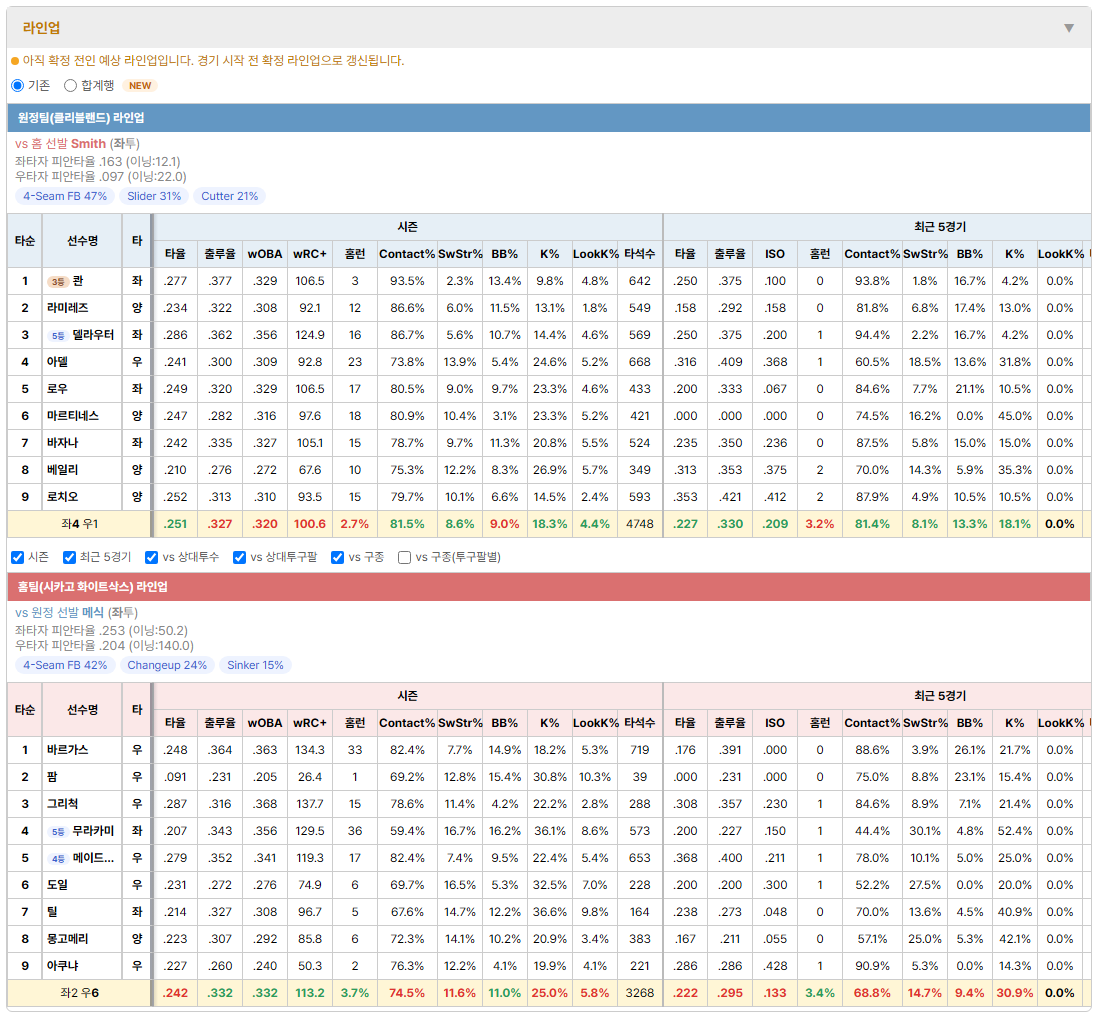Uncheck the 시즌 checkbox
This screenshot has width=1098, height=1018.
pyautogui.click(x=18, y=557)
